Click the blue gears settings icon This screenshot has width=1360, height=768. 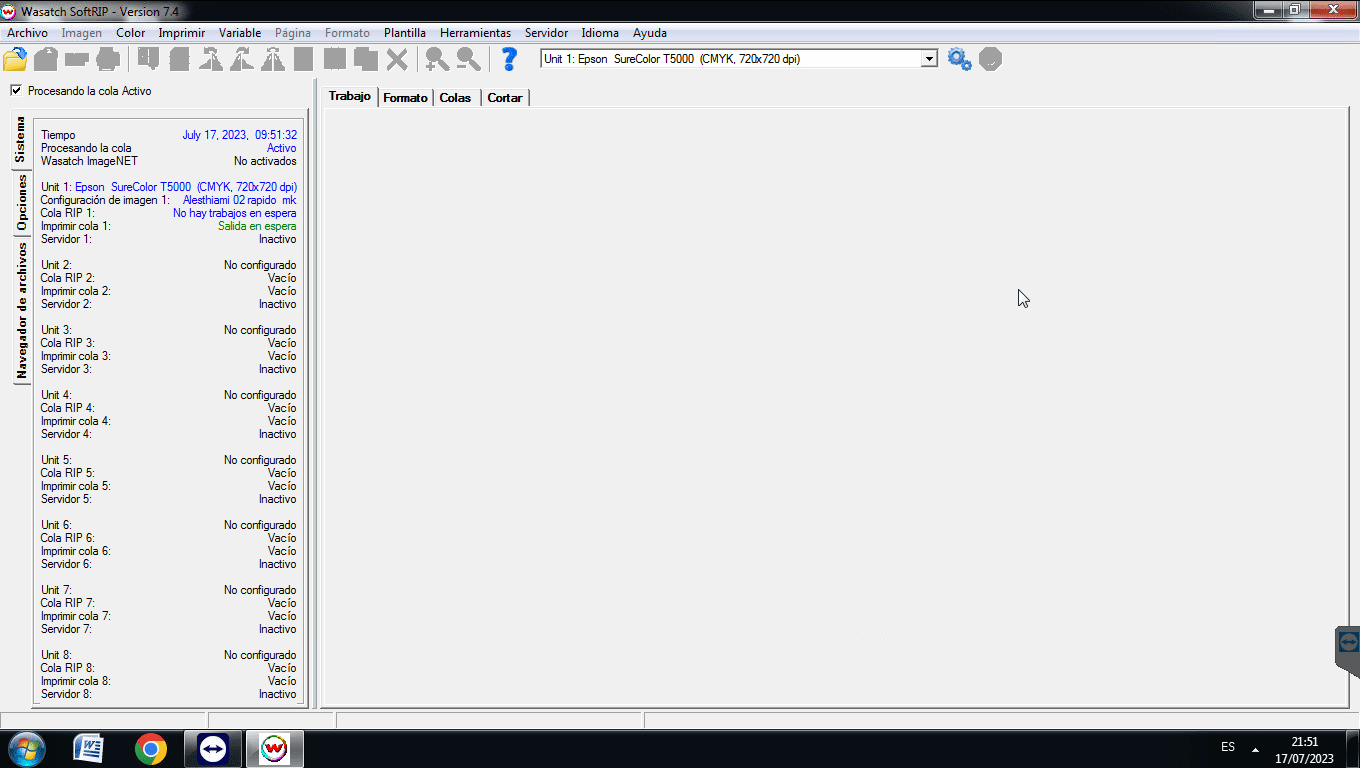tap(959, 59)
